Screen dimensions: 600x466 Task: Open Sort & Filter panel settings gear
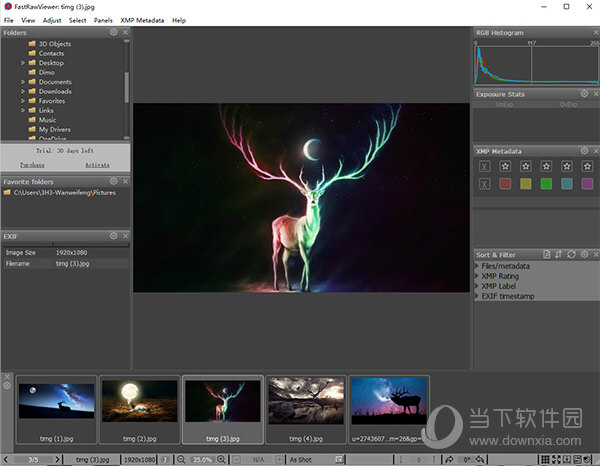click(584, 254)
